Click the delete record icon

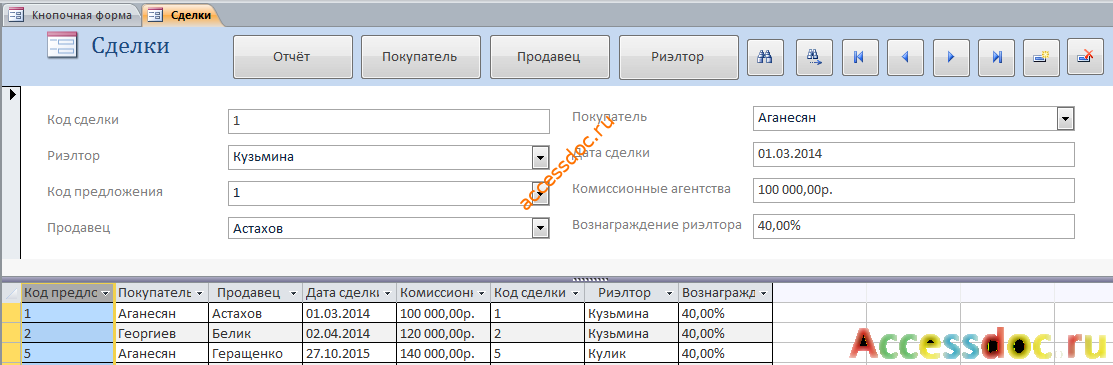(1086, 57)
